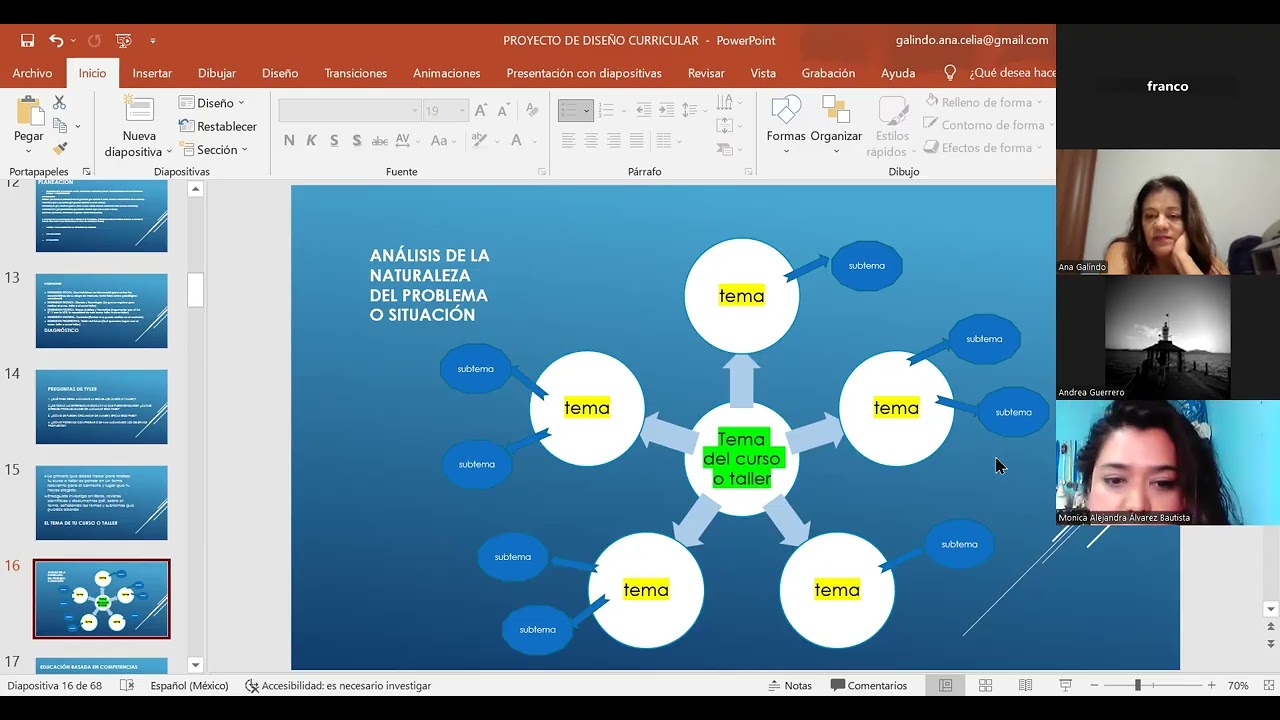Select slide 15 thumbnail
The height and width of the screenshot is (720, 1280).
click(x=102, y=503)
